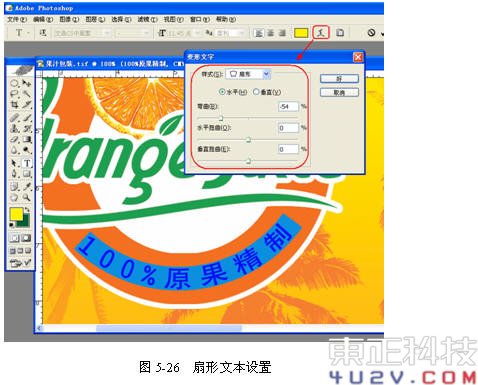Open the font size dropdown in options bar
This screenshot has height=385, width=478.
179,33
